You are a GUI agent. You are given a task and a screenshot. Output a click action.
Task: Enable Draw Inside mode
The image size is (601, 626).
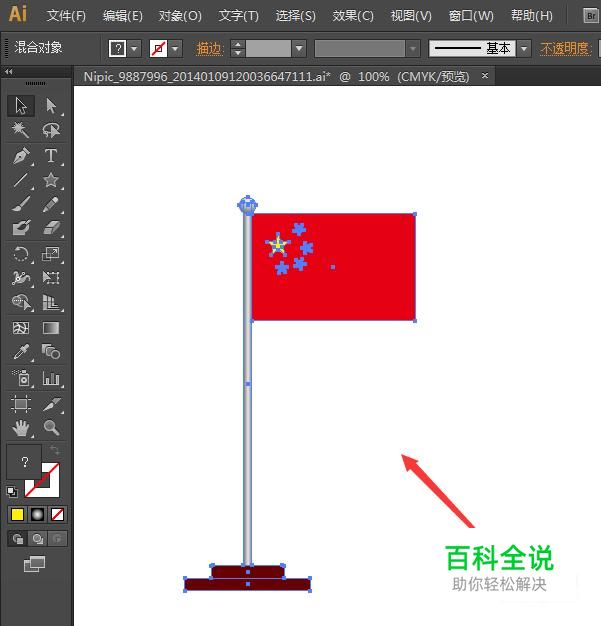[x=58, y=539]
